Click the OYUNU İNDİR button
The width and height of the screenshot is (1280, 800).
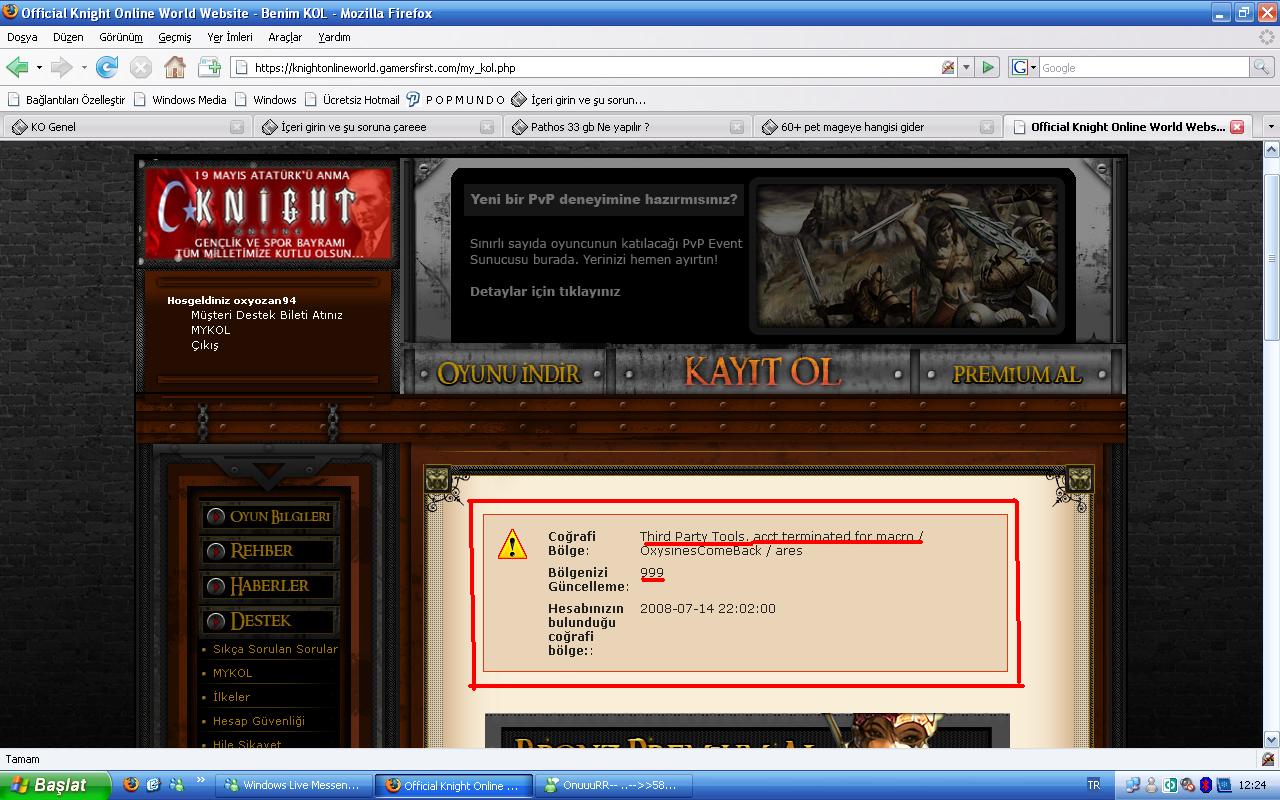(509, 374)
